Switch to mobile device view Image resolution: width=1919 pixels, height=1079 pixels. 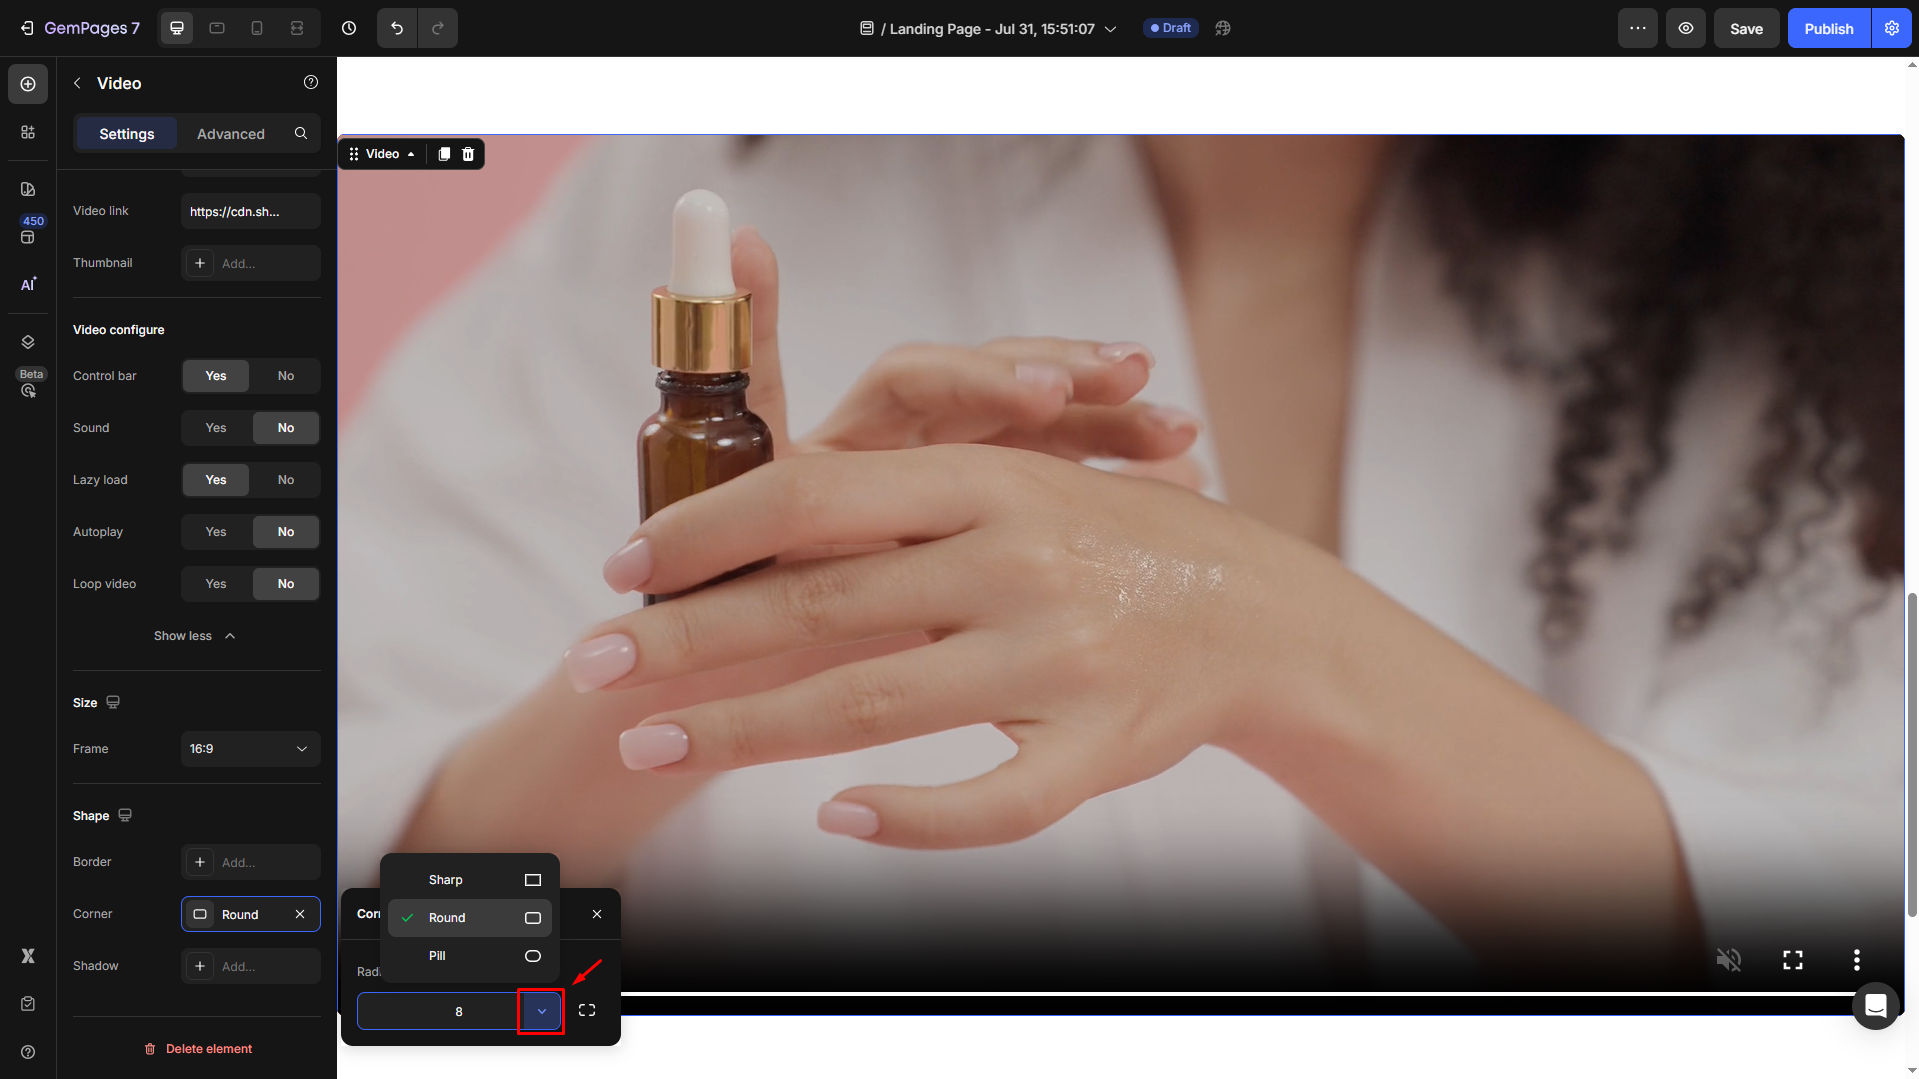click(257, 28)
